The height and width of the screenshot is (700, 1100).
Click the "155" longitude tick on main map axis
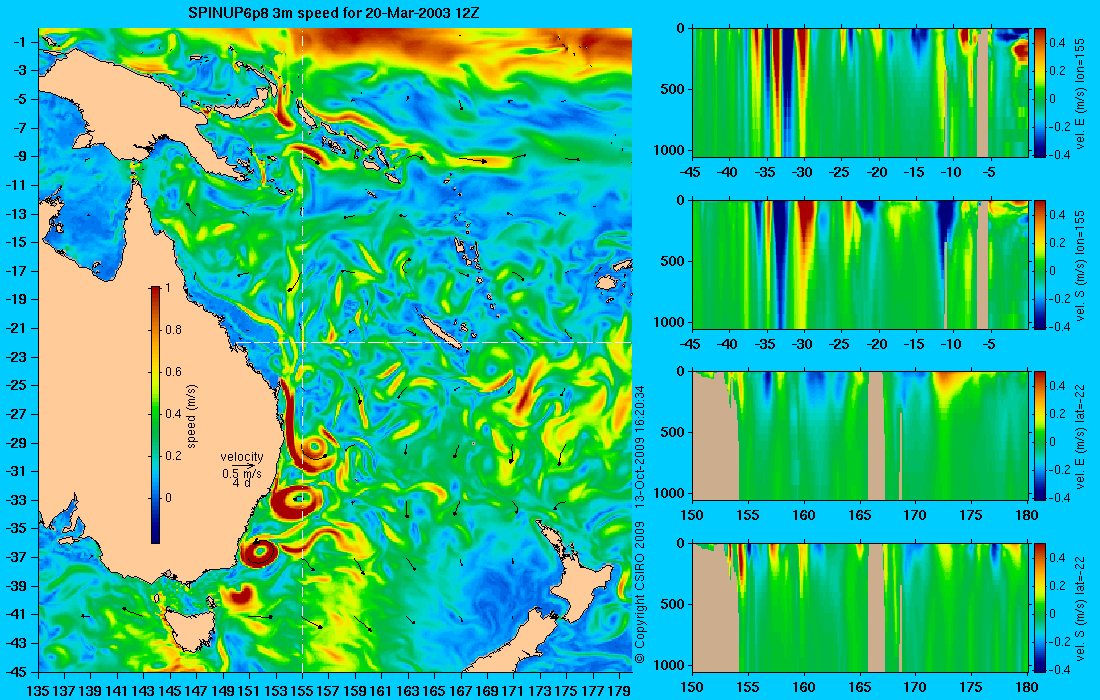tap(302, 690)
